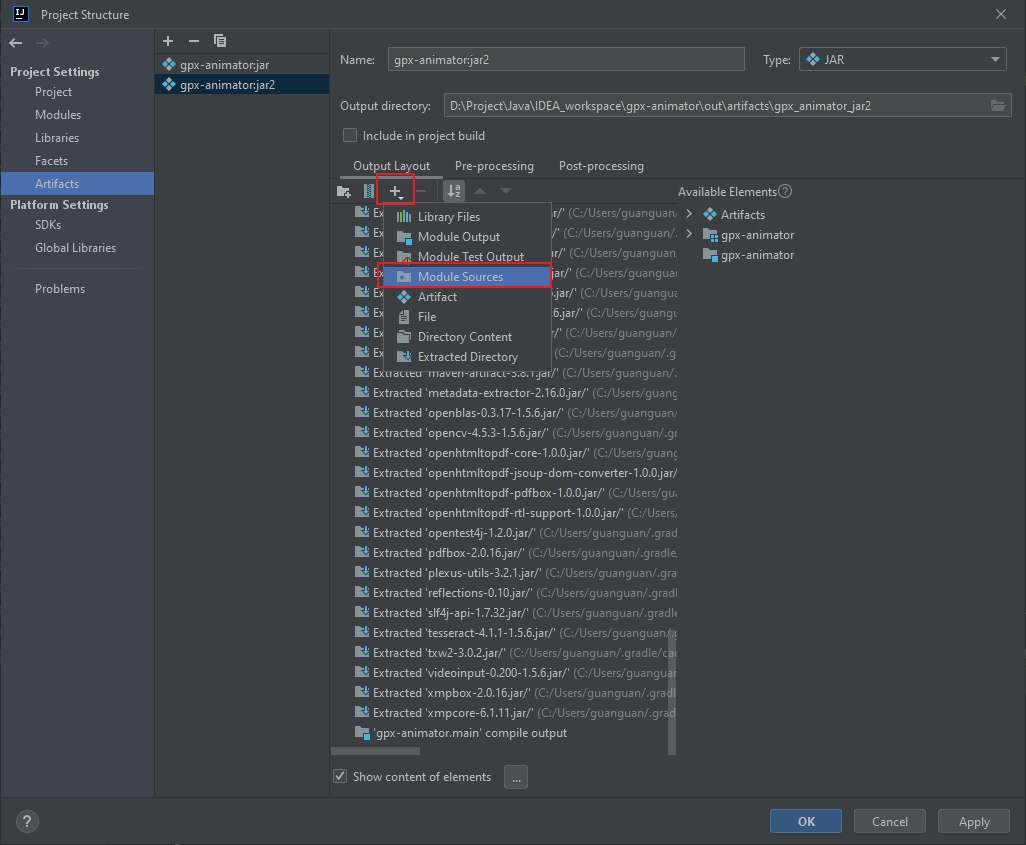
Task: Select the gpx-animator:jar artifact
Action: click(x=241, y=65)
